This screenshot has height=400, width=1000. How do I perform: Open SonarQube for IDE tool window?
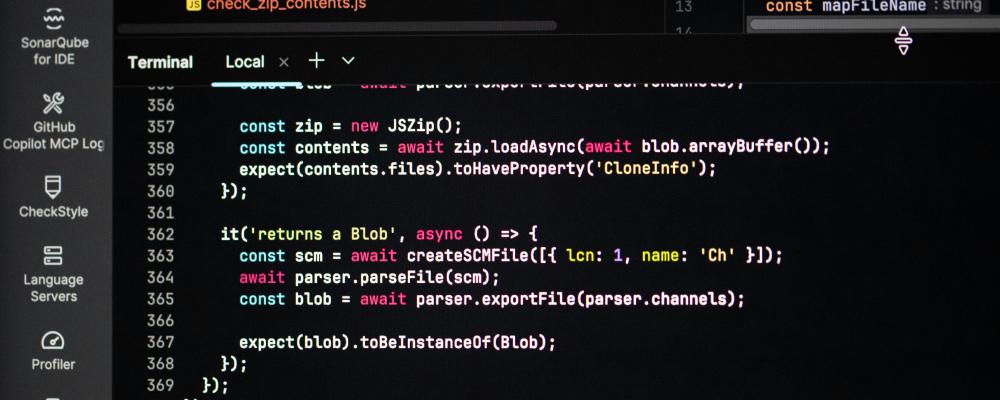pos(54,38)
